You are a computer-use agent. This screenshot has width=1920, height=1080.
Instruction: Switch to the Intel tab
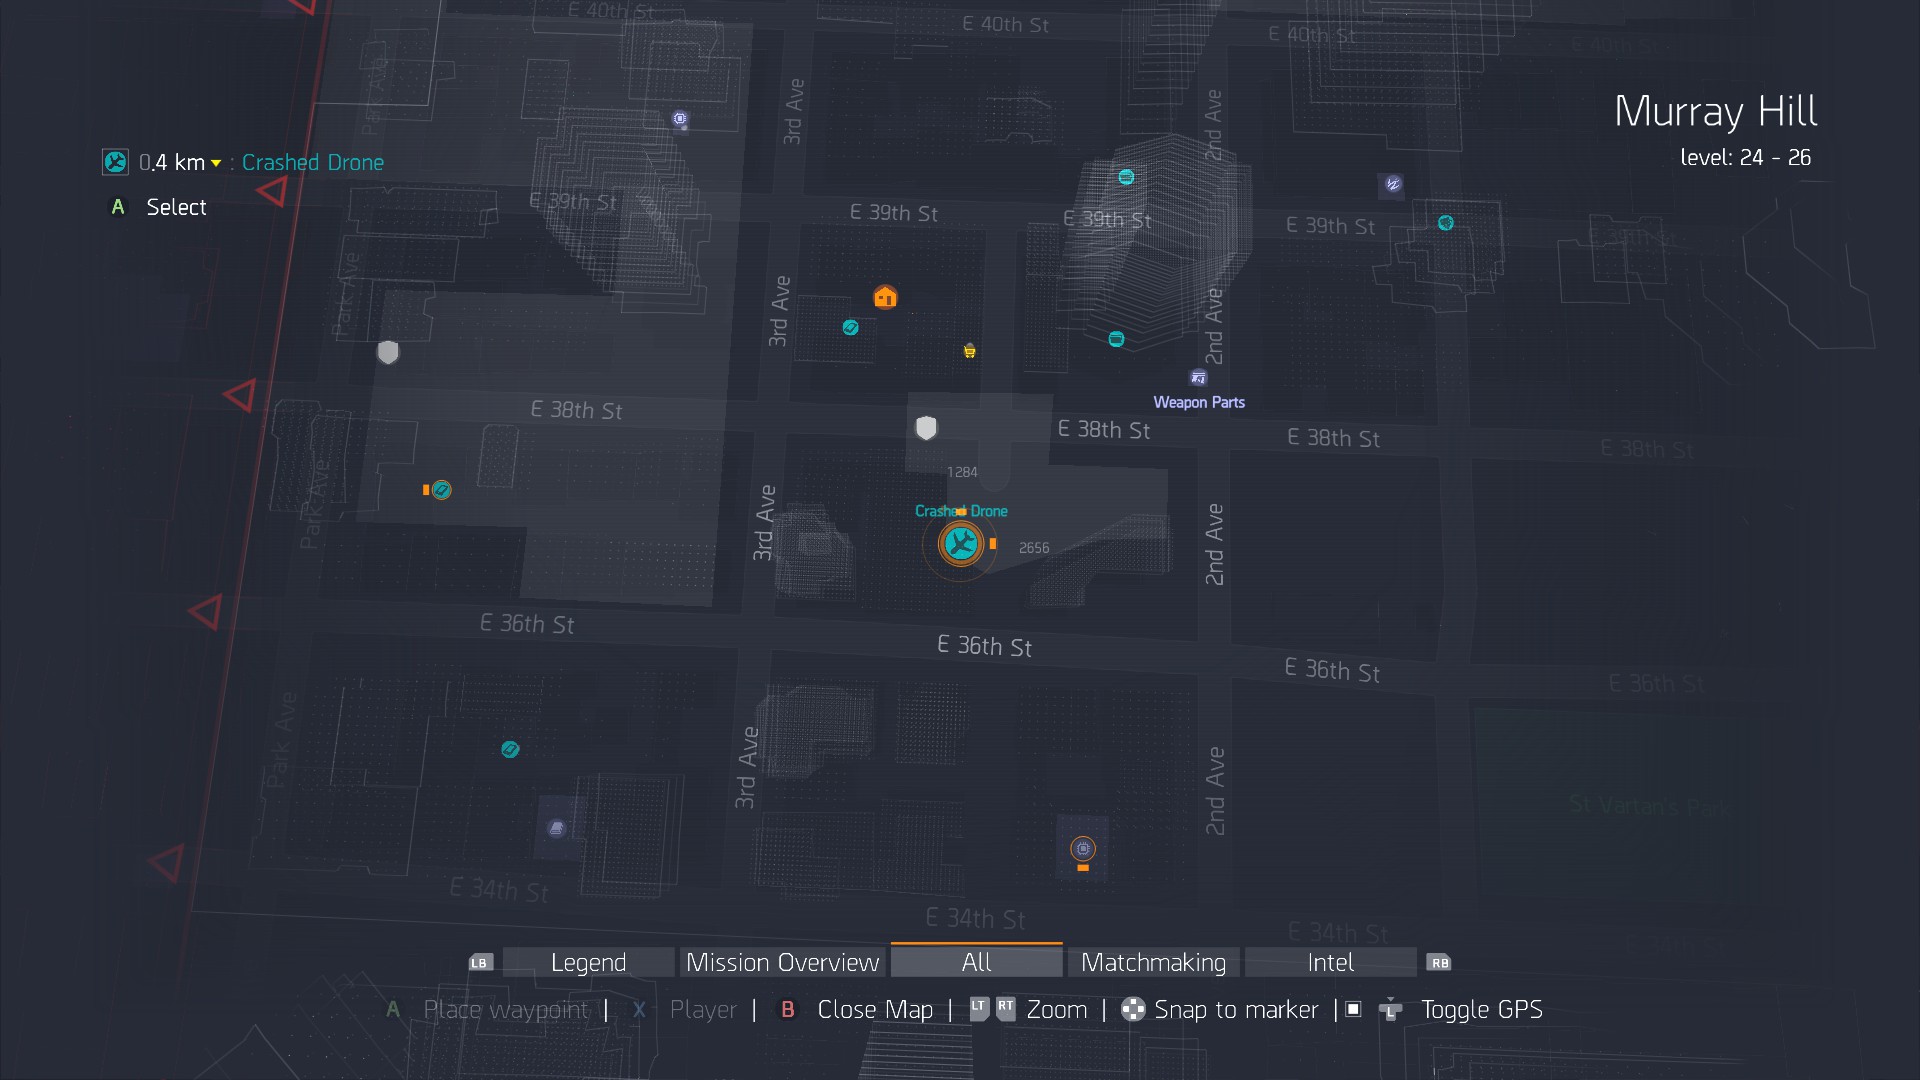[x=1330, y=962]
